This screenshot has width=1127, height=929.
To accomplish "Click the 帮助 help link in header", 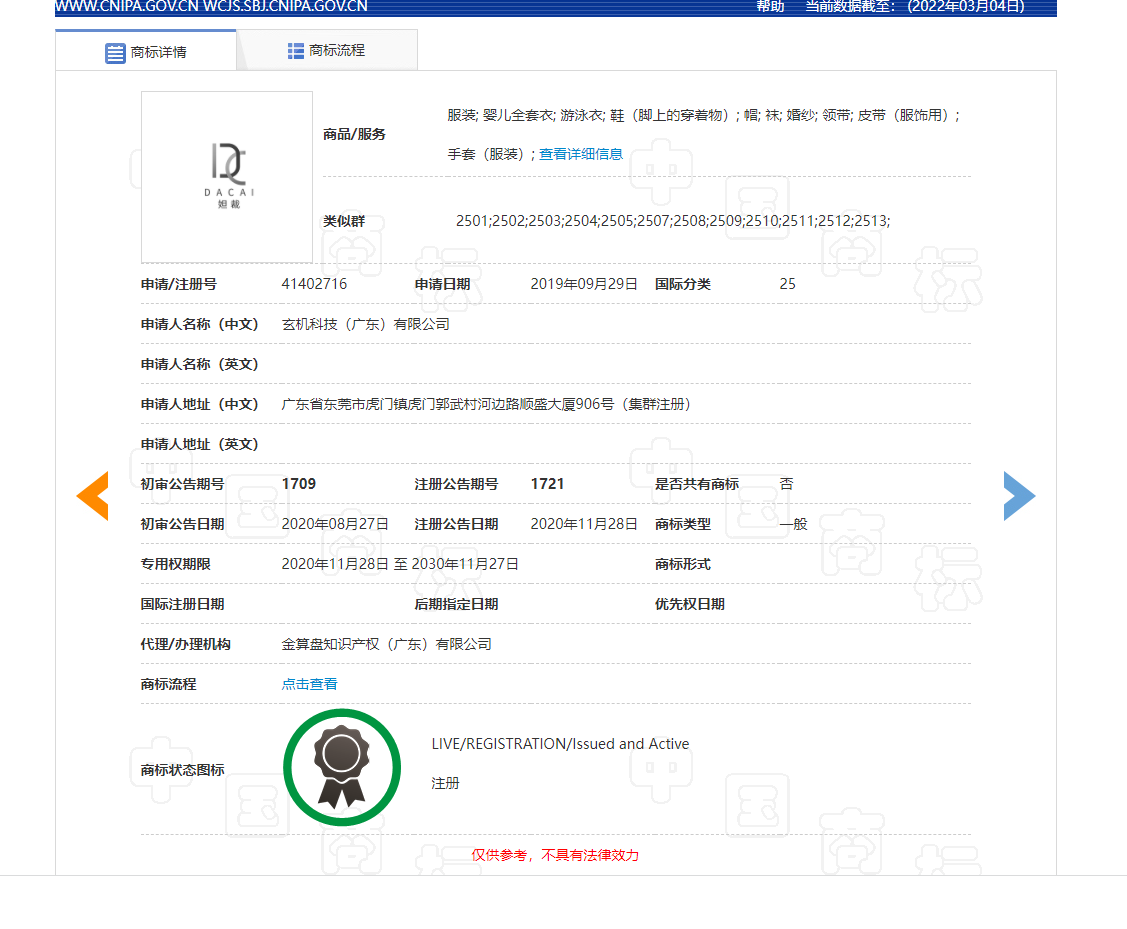I will pos(770,6).
